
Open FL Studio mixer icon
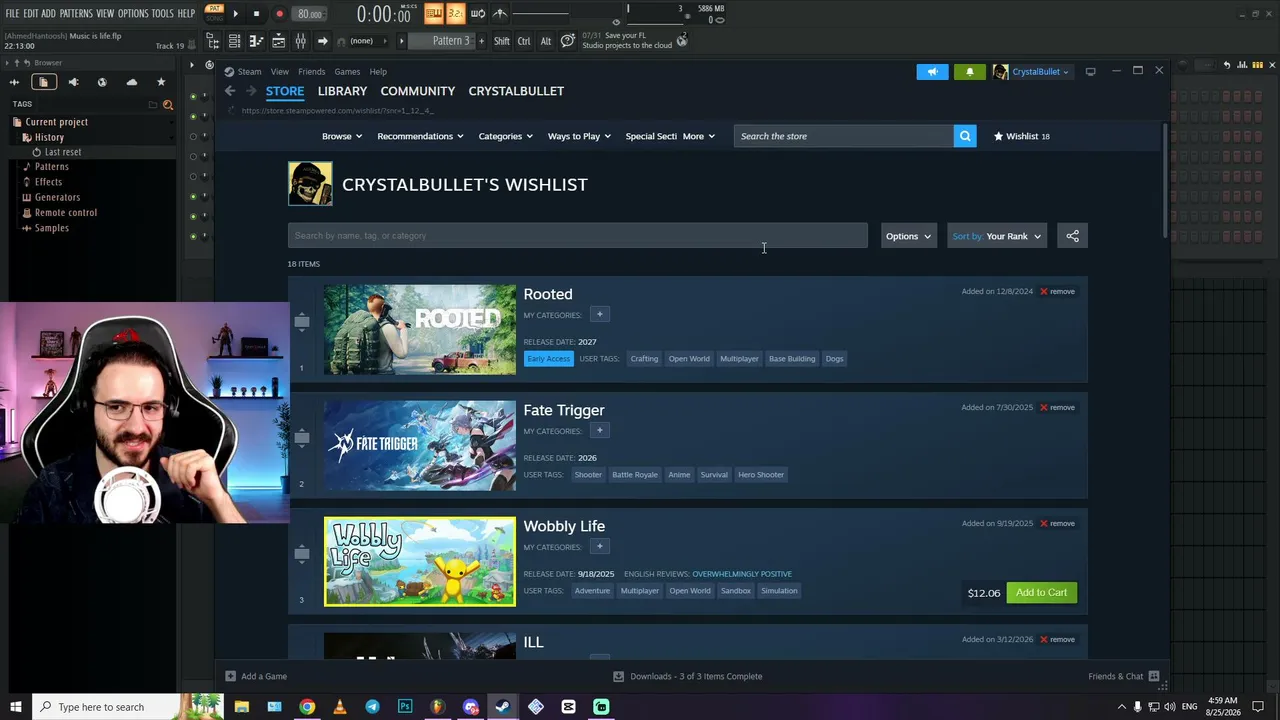coord(300,41)
